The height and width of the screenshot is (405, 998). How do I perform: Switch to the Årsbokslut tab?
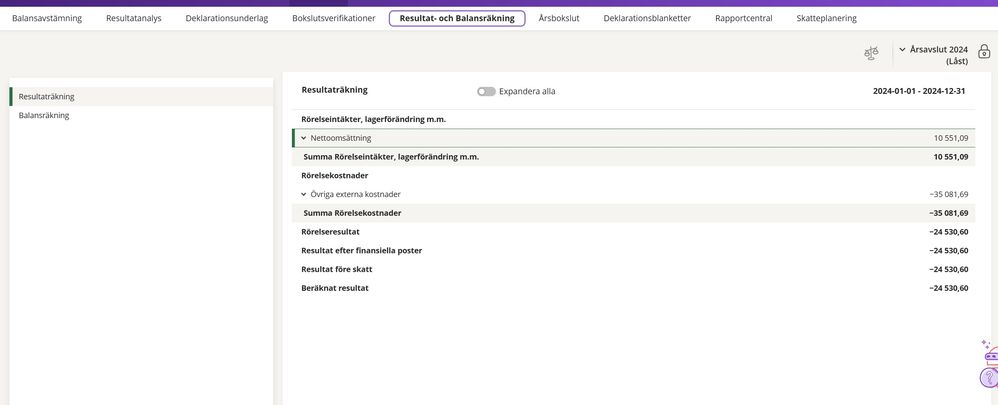click(x=558, y=18)
